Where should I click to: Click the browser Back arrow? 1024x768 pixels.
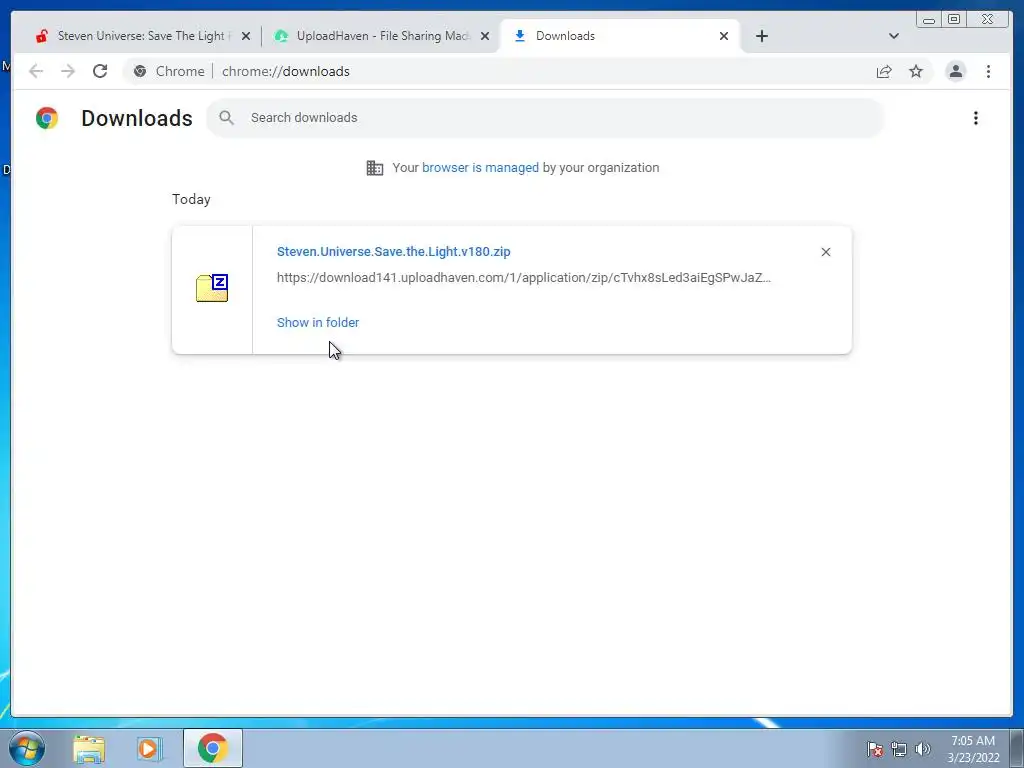(36, 71)
